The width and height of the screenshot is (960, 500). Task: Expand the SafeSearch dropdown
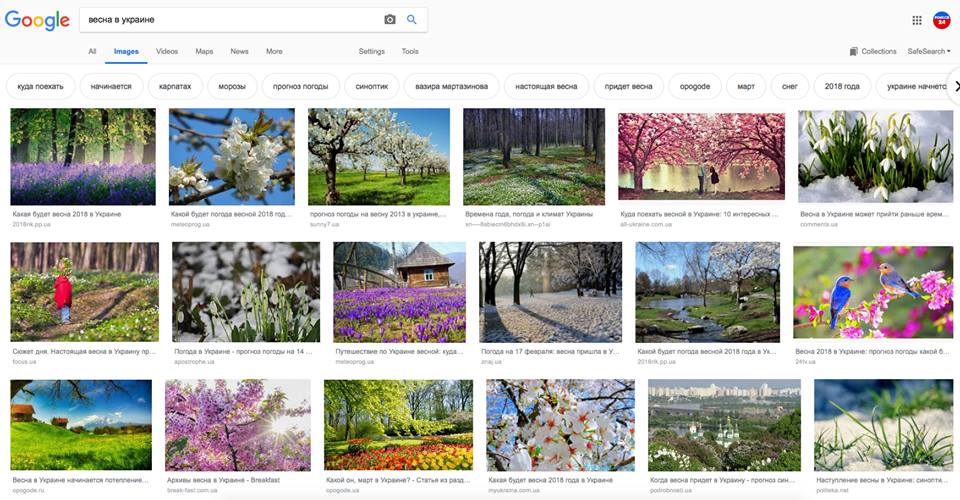(928, 51)
